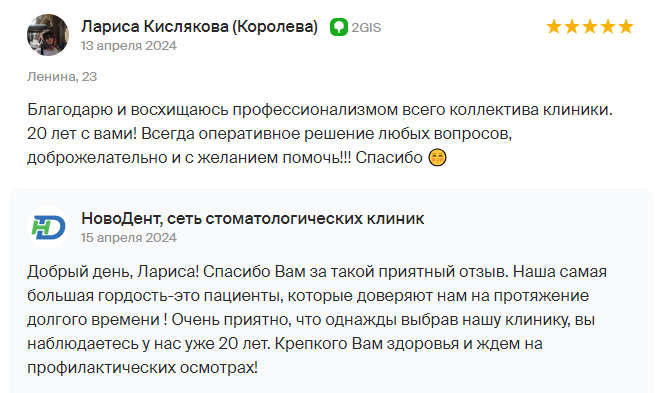This screenshot has width=659, height=393.
Task: Click the reply date 15 апреля 2024
Action: point(129,237)
